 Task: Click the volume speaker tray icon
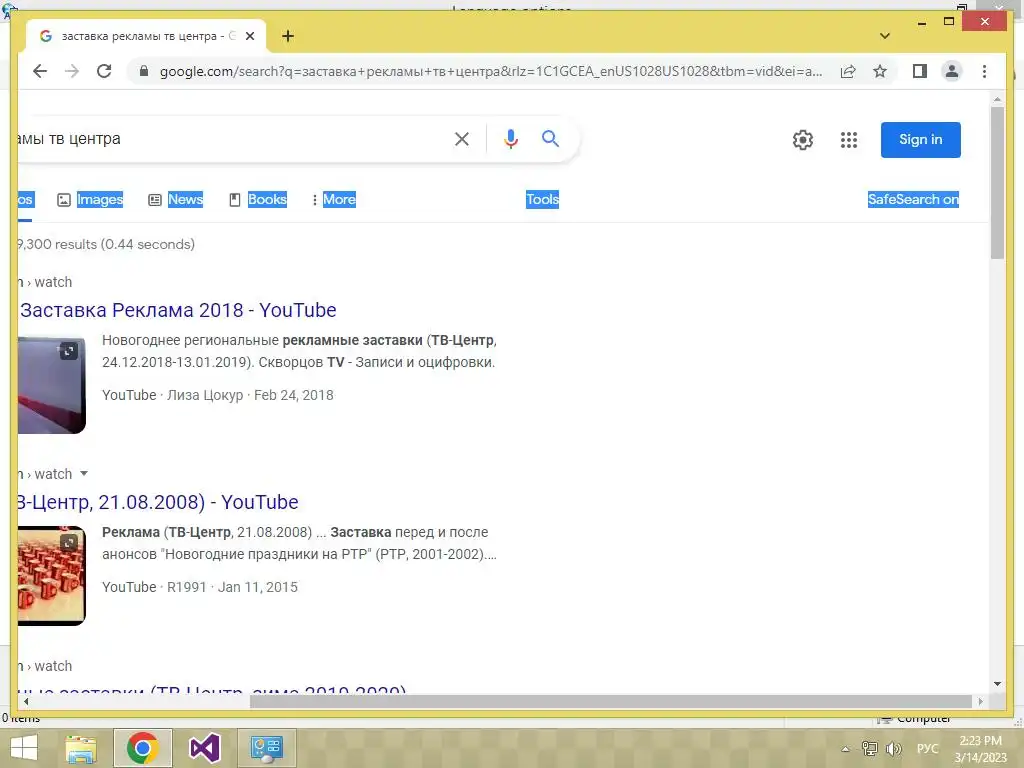pos(893,749)
